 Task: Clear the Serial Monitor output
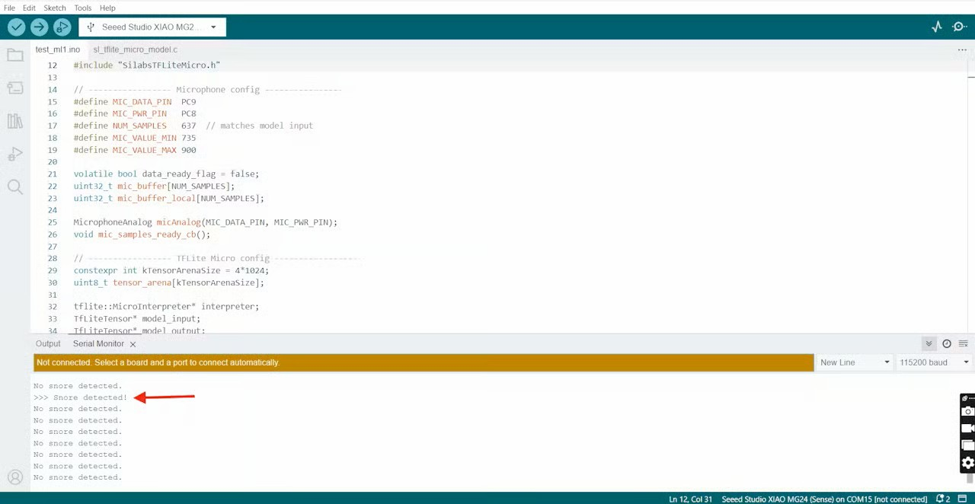[x=963, y=344]
